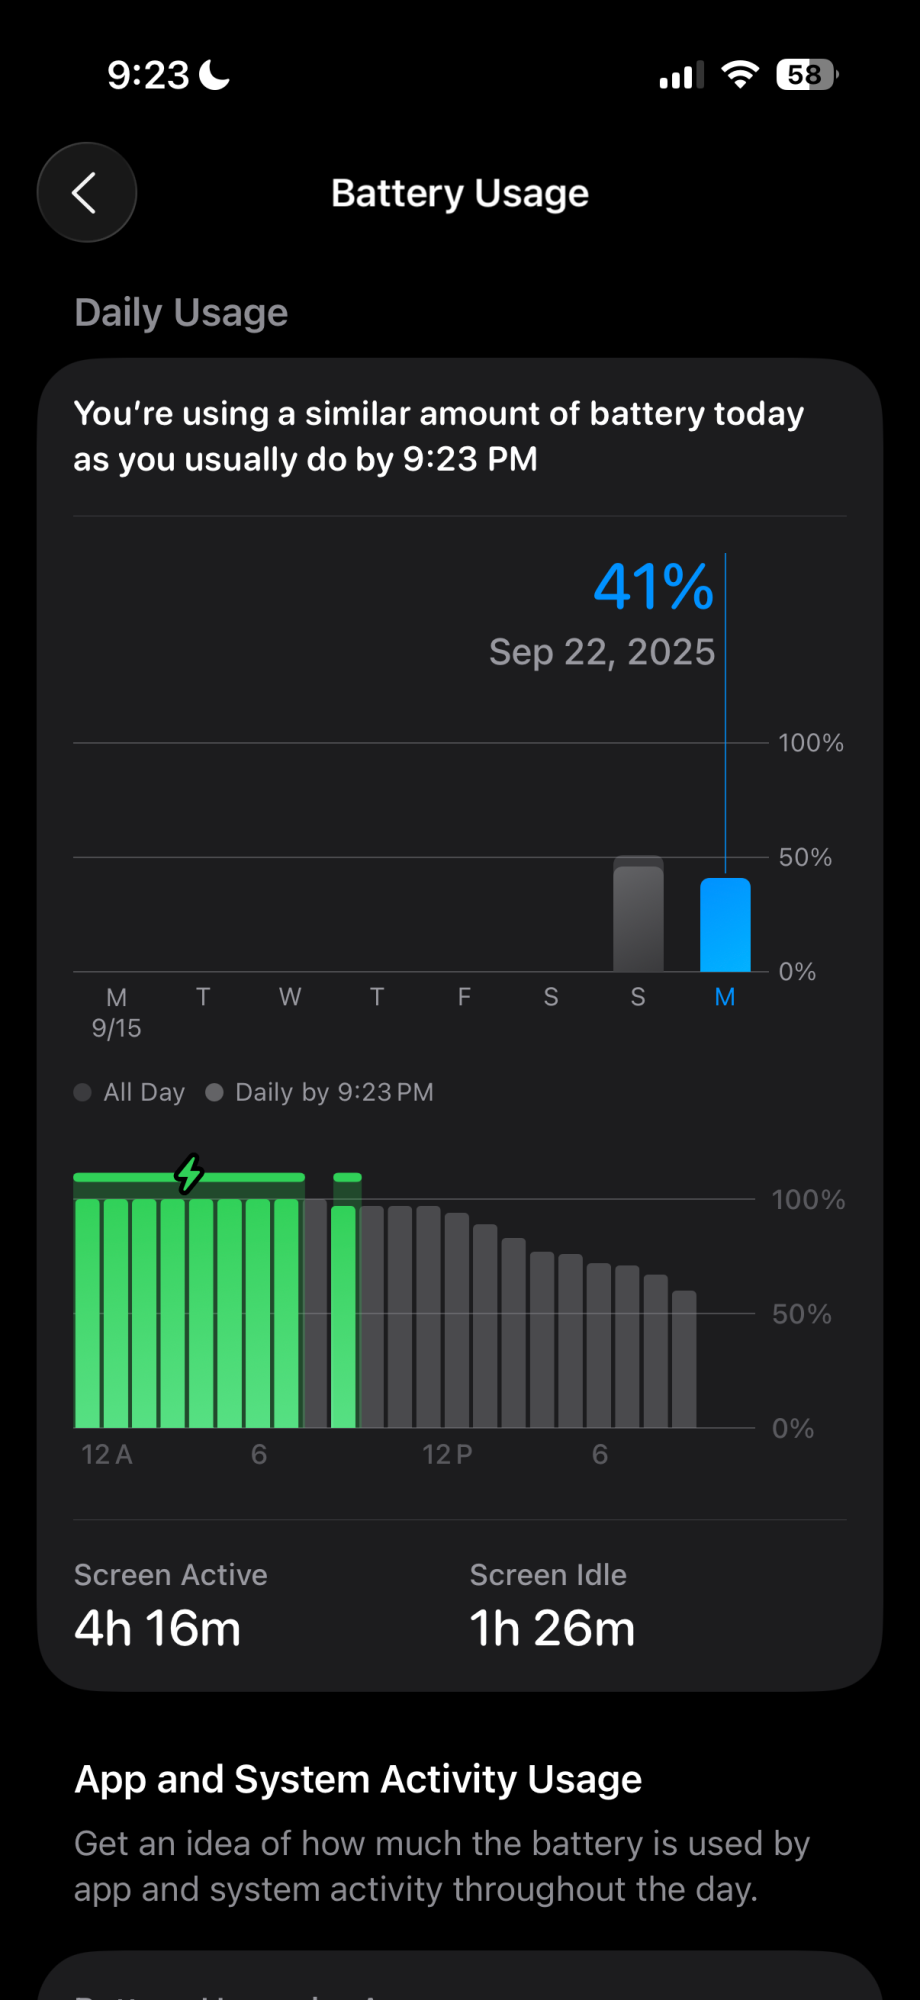Tap the Focus moon icon in status bar
Viewport: 920px width, 2000px height.
tap(215, 75)
